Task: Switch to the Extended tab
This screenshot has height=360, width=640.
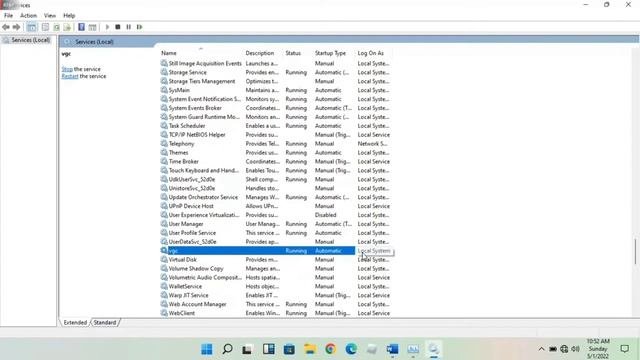Action: tap(75, 322)
